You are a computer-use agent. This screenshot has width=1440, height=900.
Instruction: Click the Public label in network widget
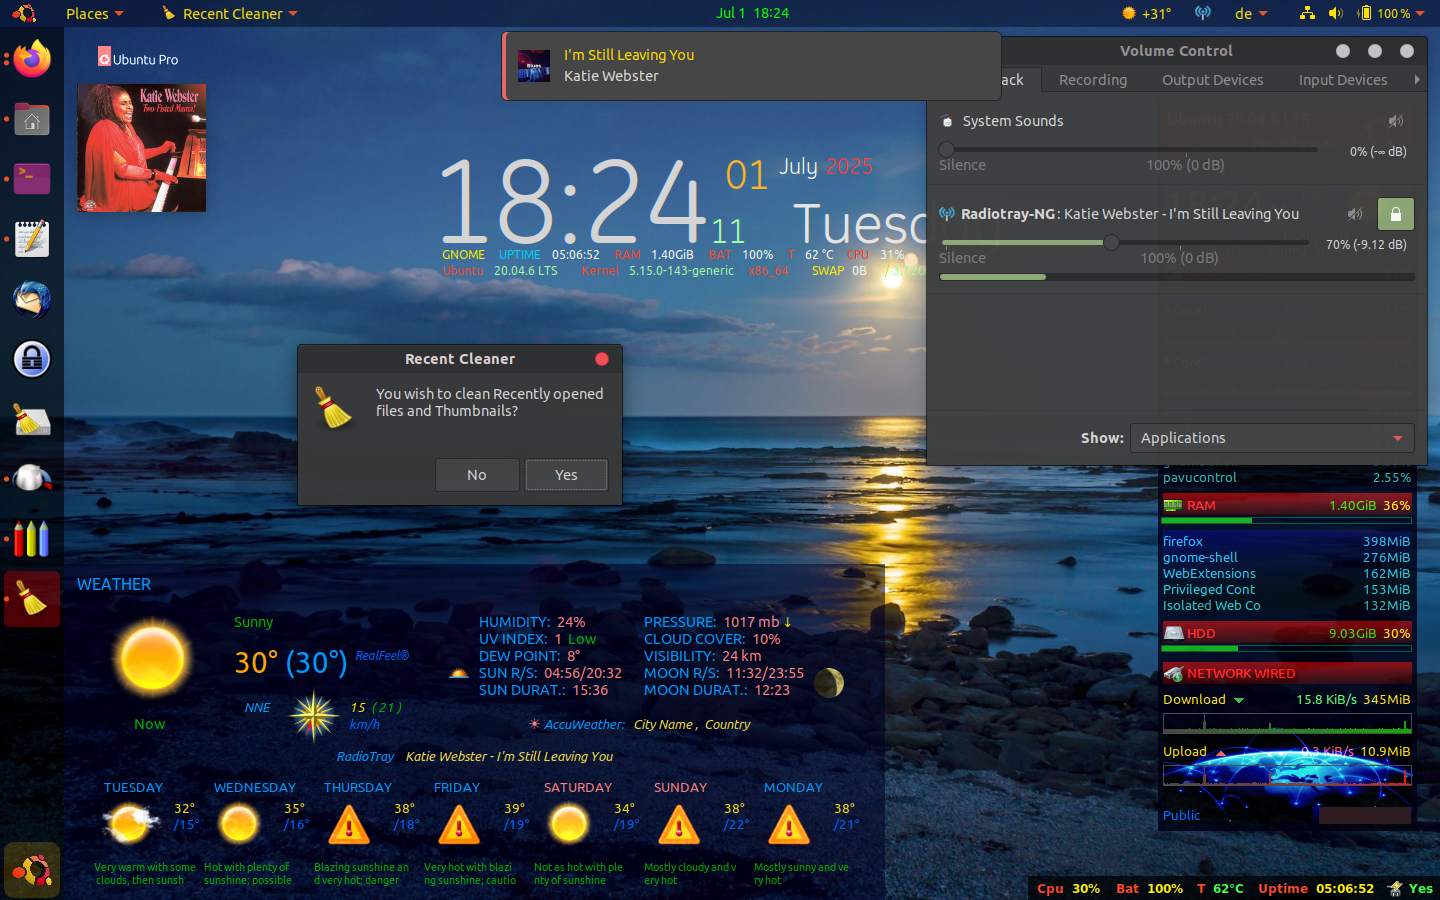click(1181, 815)
